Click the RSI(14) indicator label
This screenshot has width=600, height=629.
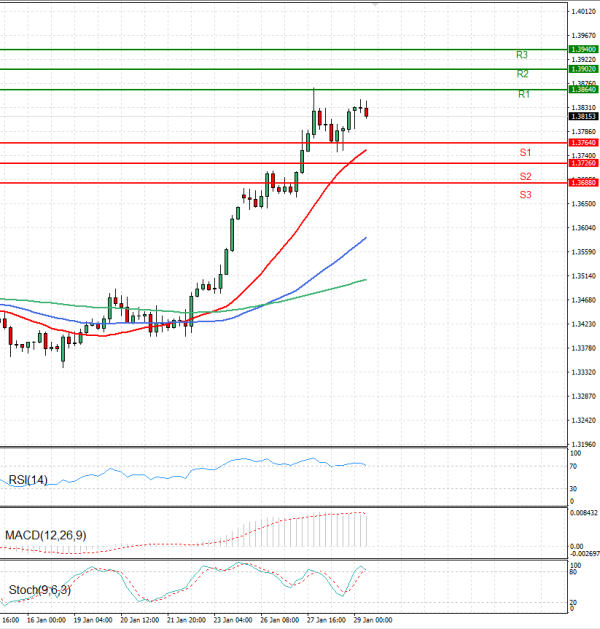pyautogui.click(x=28, y=480)
